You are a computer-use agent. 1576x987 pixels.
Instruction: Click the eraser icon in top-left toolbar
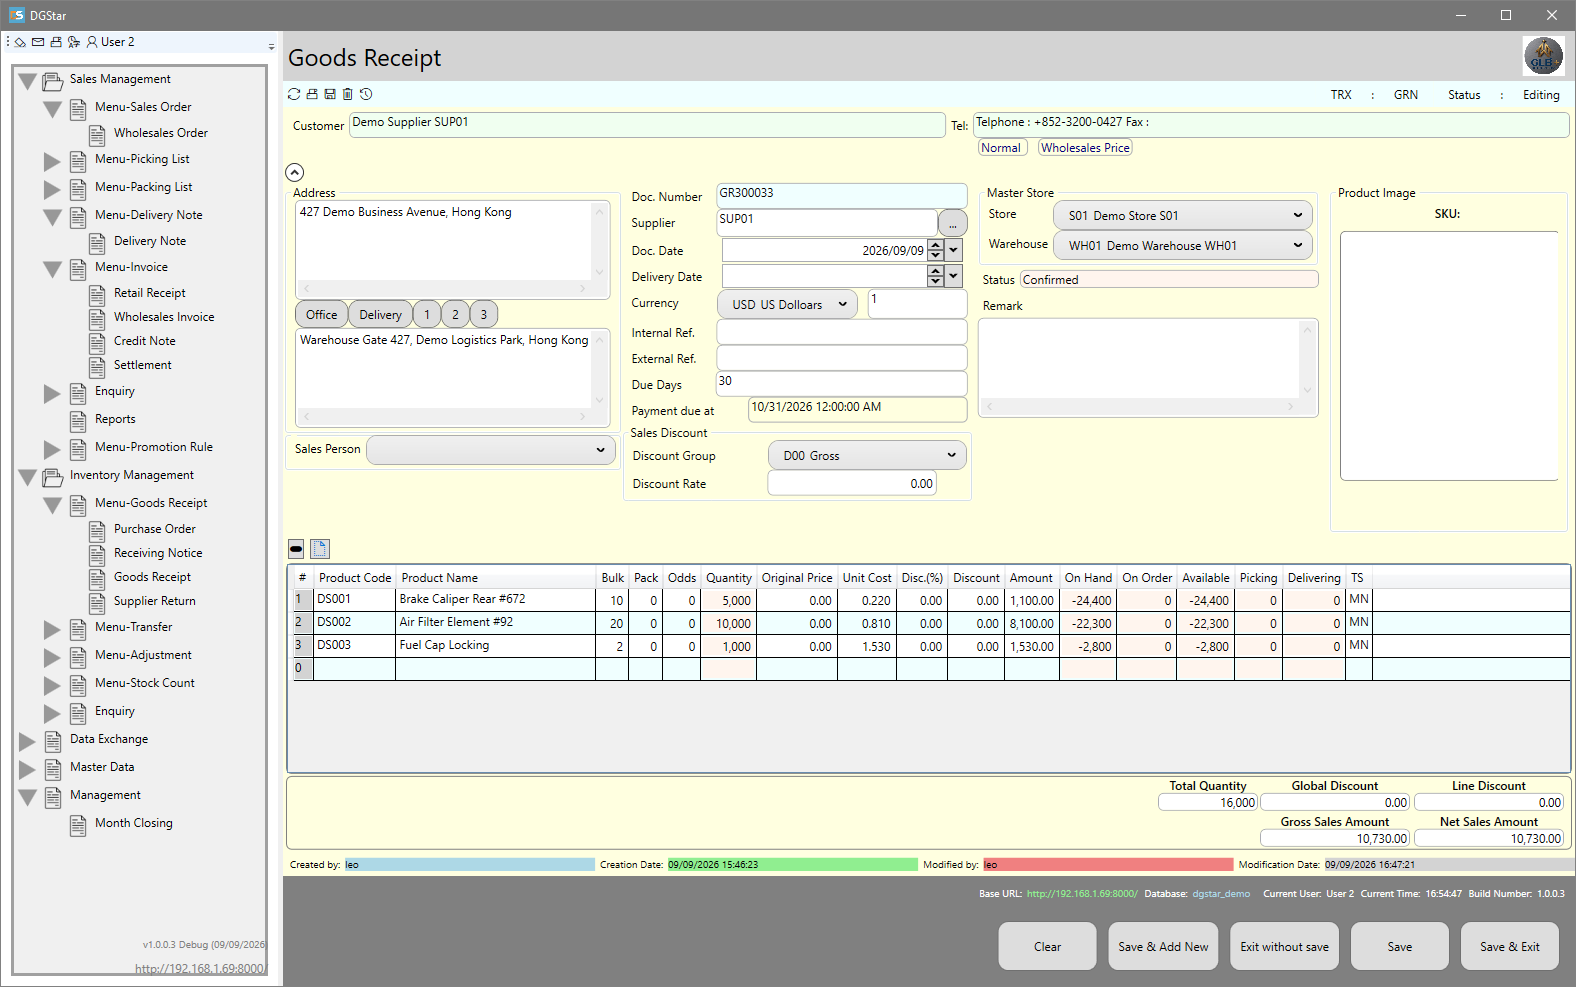coord(20,42)
